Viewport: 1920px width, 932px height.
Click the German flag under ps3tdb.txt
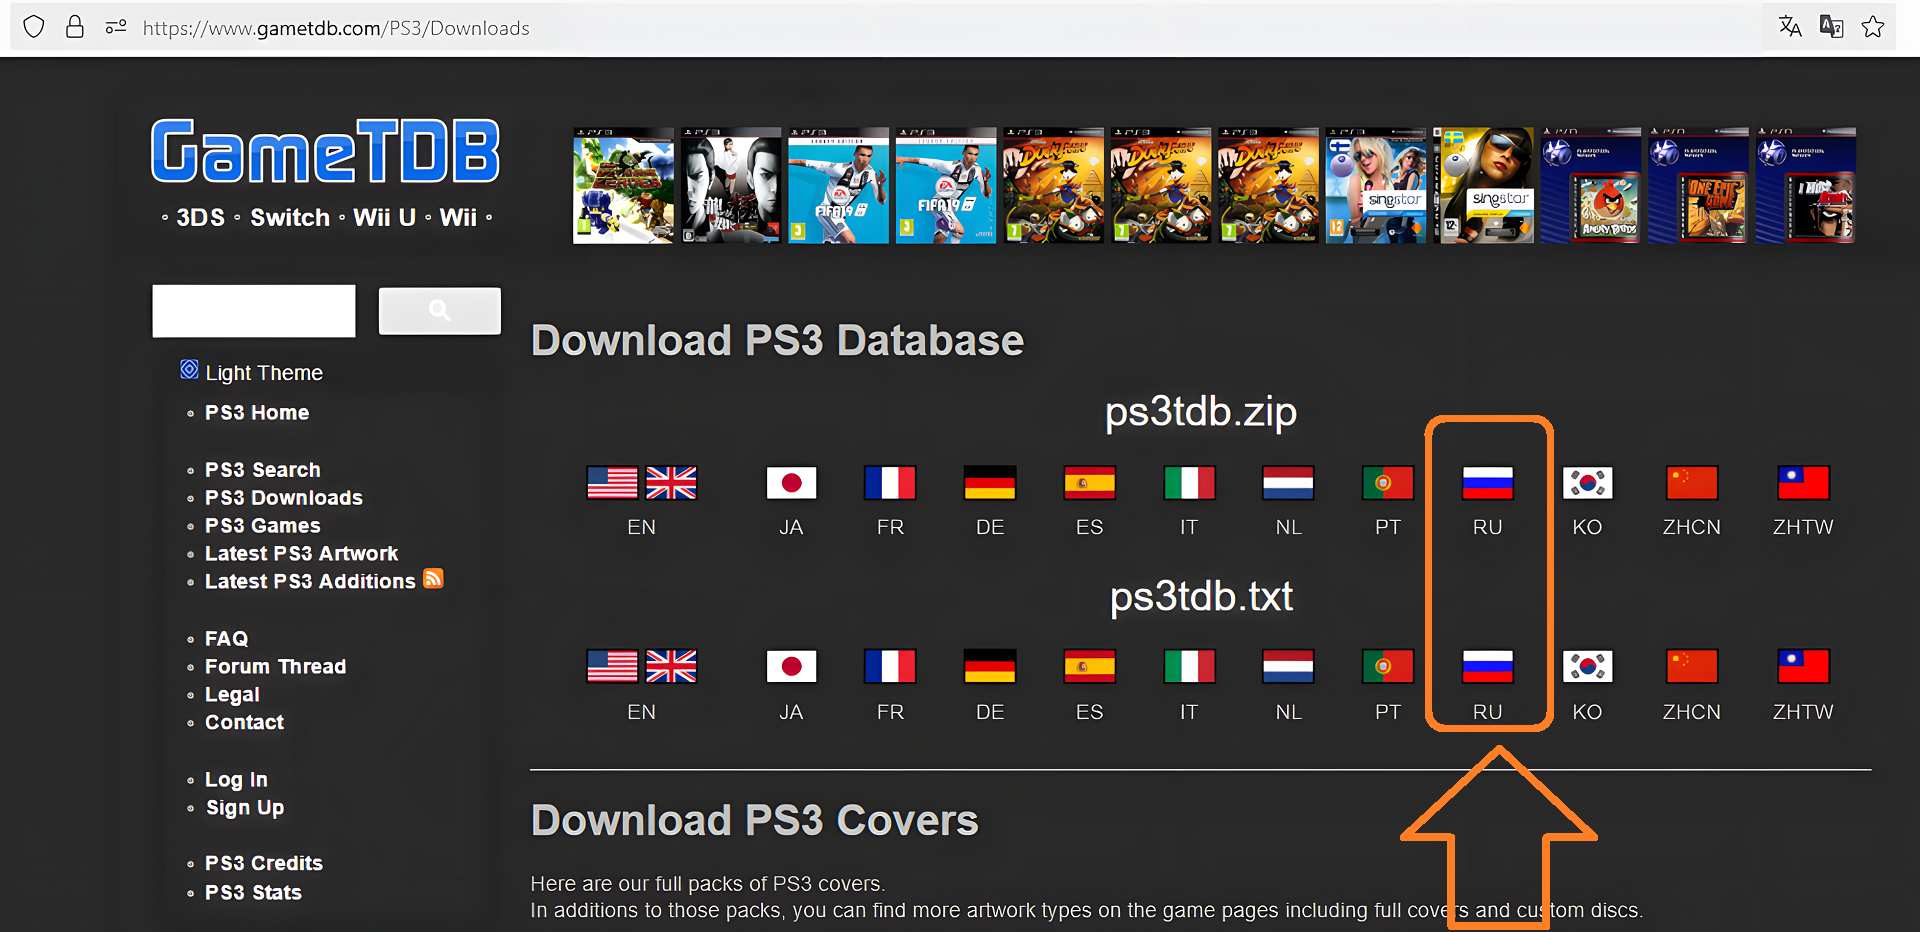990,666
